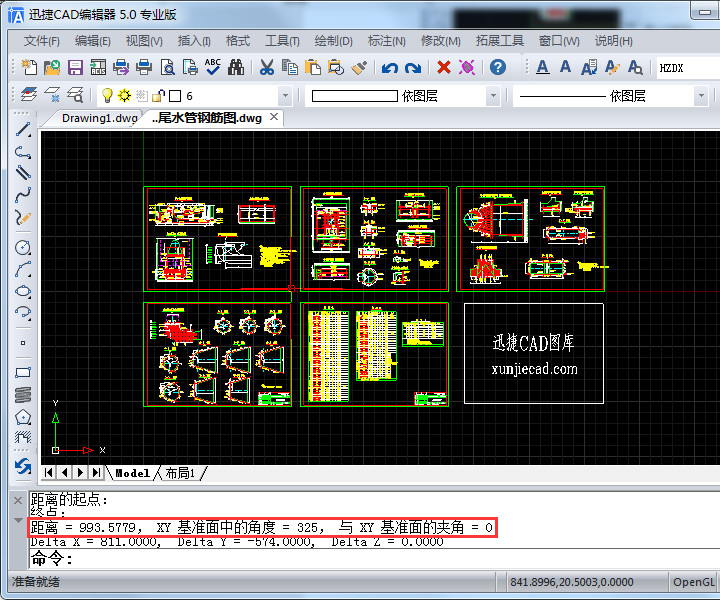Open the 标注(N) menu

[x=387, y=41]
